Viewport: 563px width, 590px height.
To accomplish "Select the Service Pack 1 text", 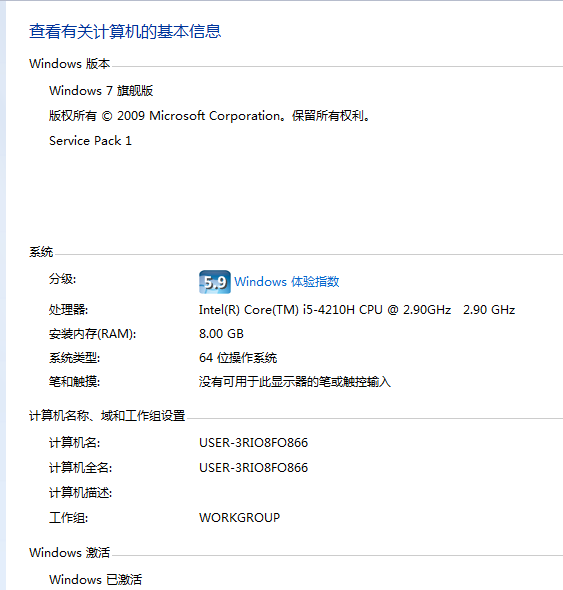I will pyautogui.click(x=90, y=141).
